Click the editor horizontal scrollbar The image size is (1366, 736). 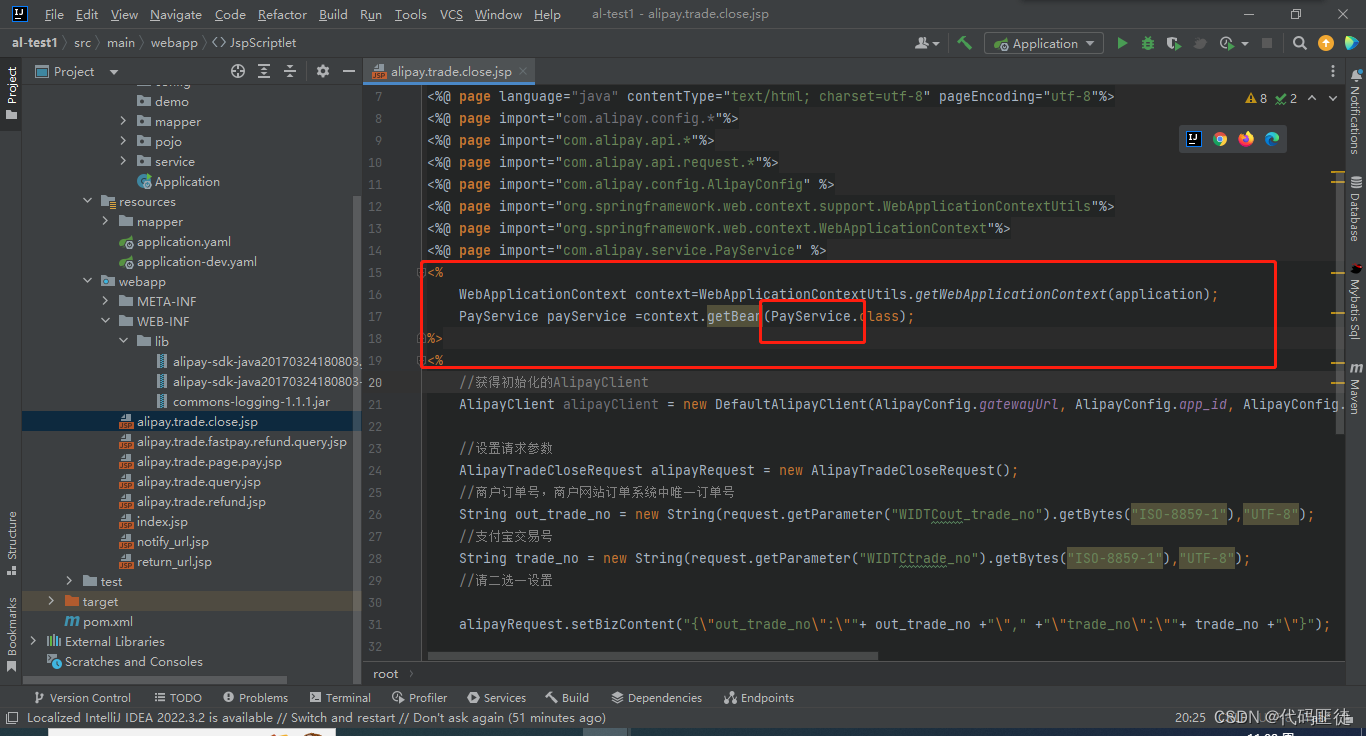point(652,657)
